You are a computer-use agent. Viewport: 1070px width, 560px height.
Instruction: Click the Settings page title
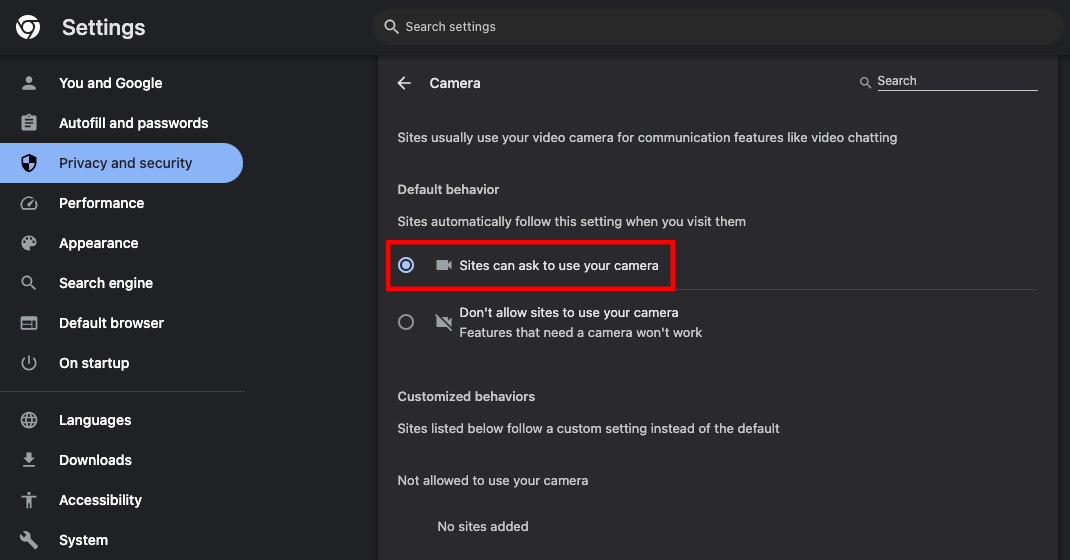tap(104, 27)
